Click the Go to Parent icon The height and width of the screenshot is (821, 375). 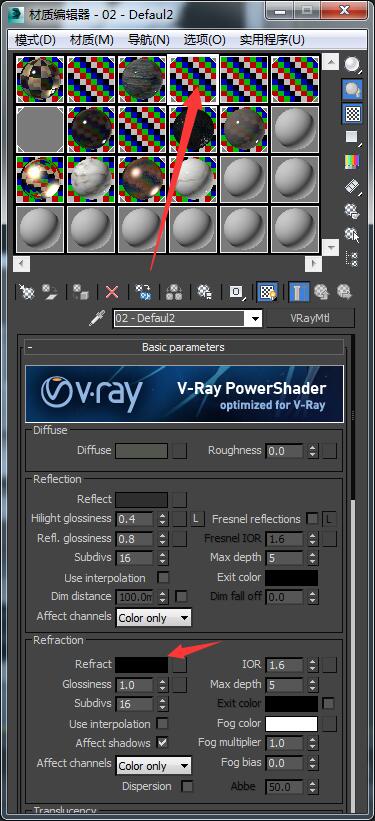(322, 292)
